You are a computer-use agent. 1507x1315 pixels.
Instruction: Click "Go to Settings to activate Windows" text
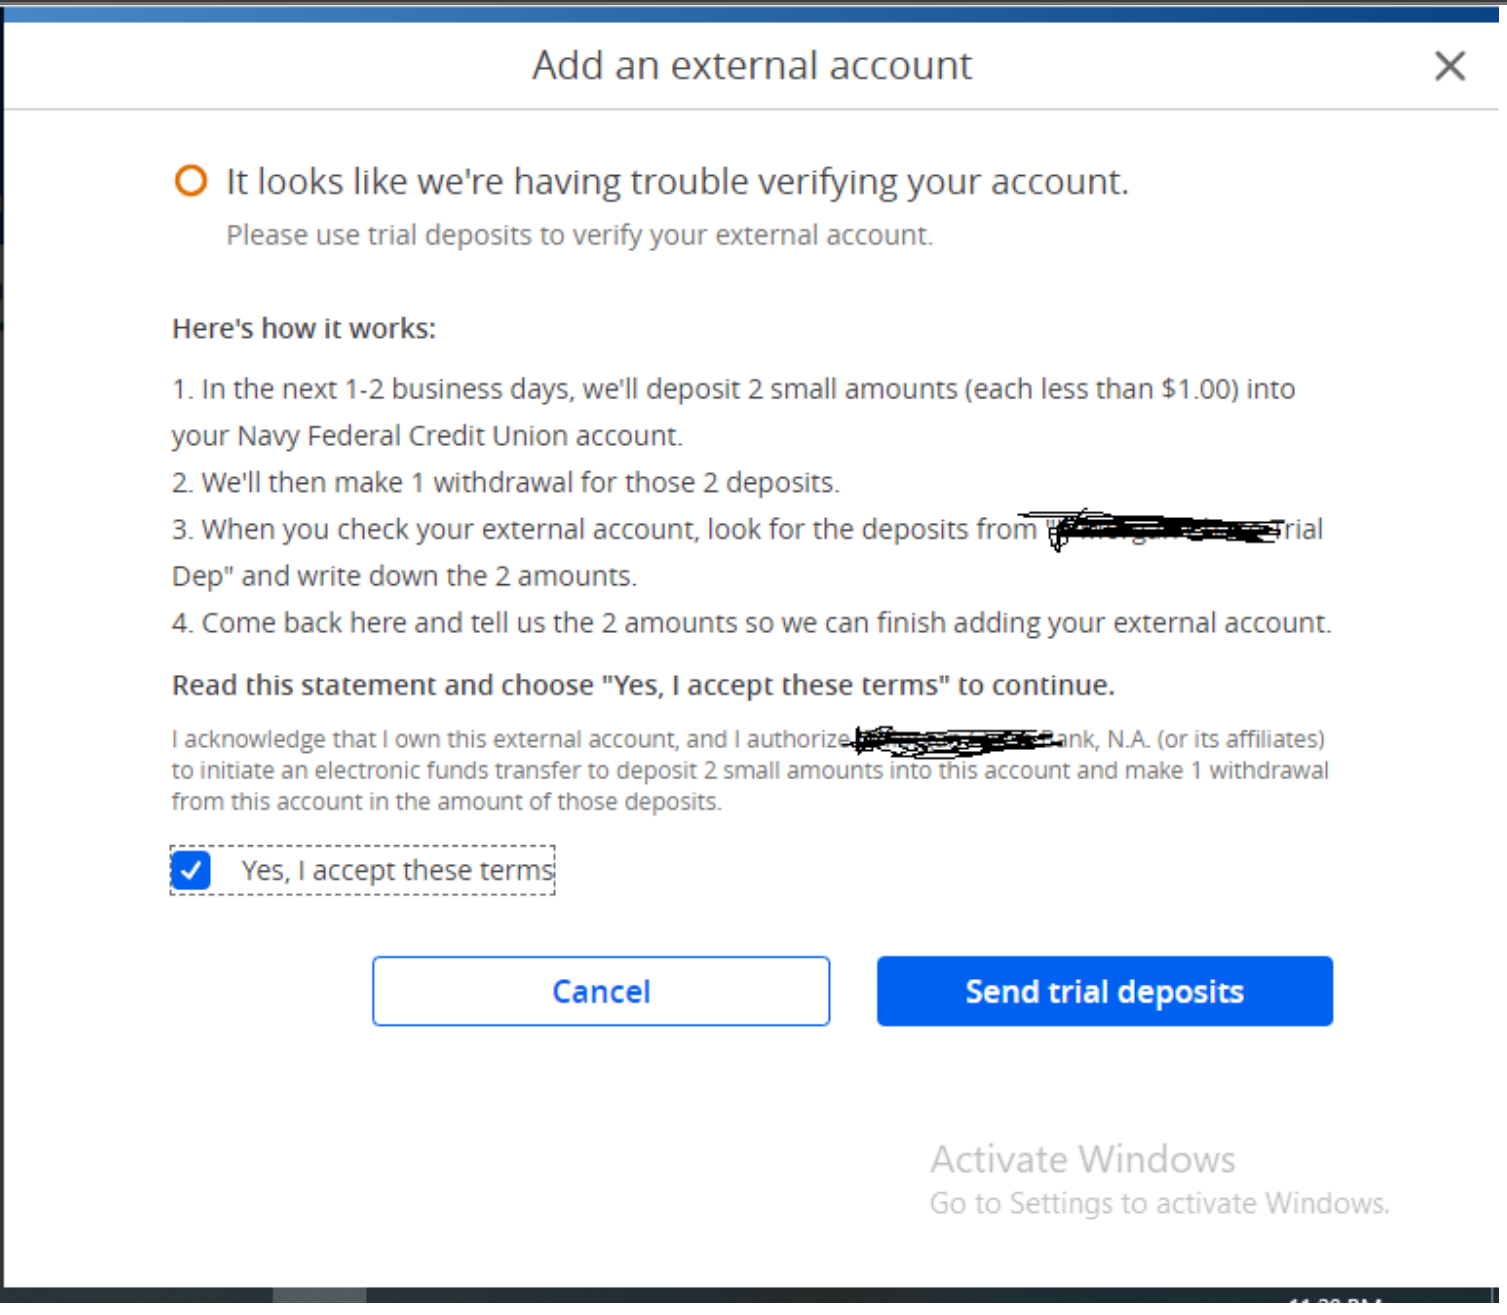1159,1203
